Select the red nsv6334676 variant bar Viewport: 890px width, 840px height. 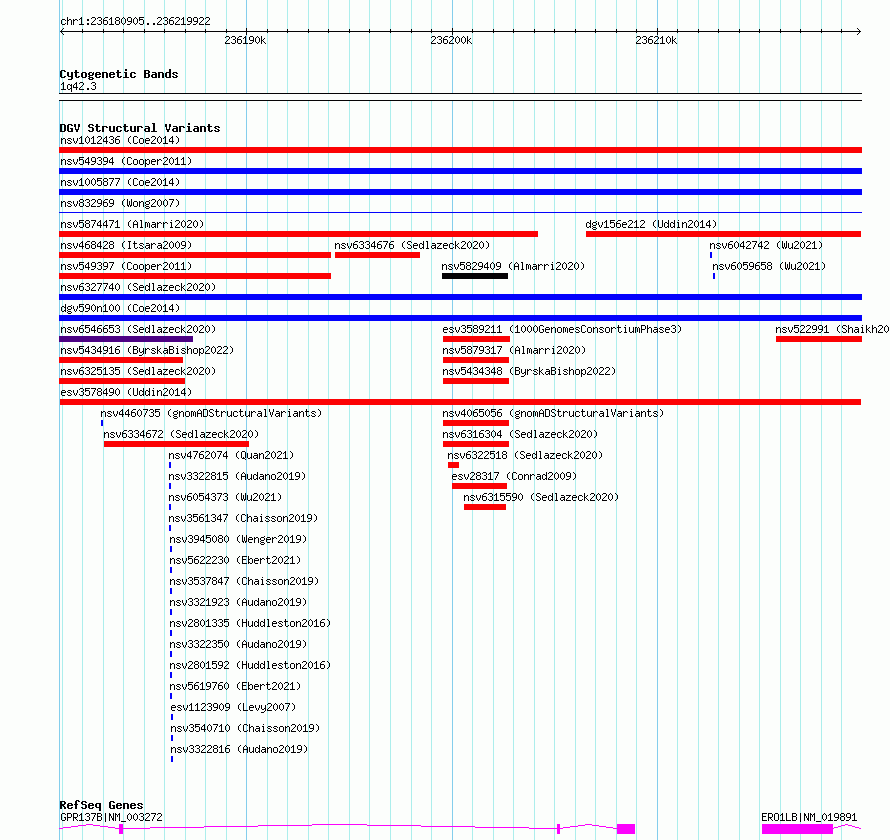click(x=377, y=255)
